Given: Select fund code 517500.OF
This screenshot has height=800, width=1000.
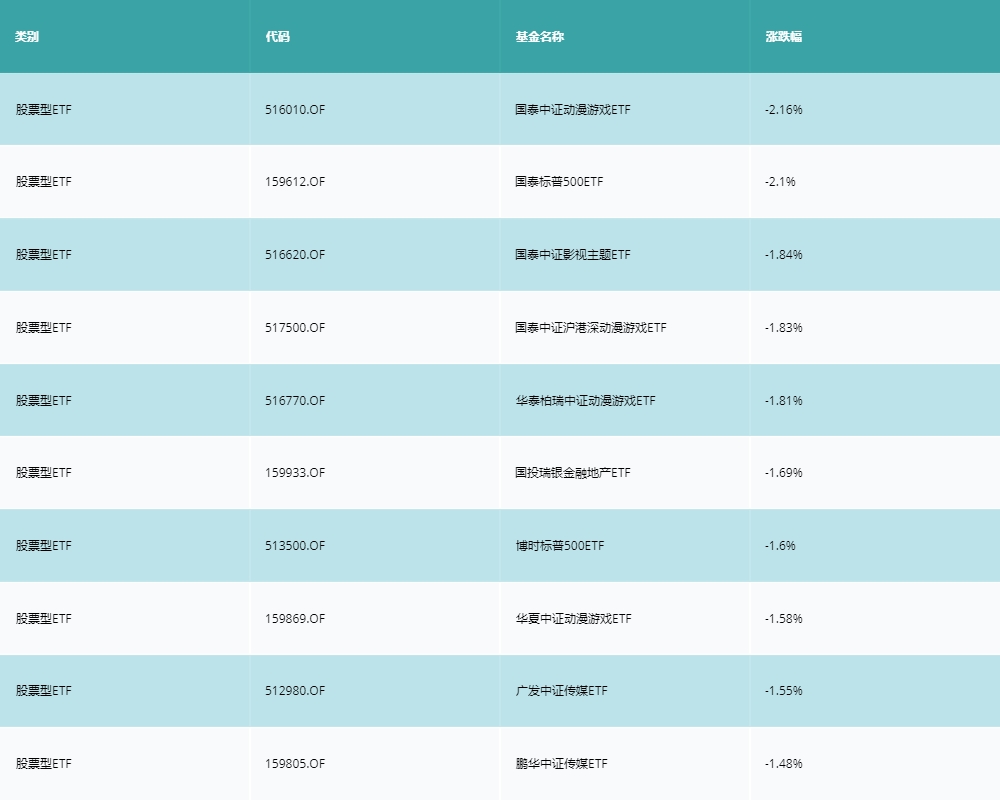Looking at the screenshot, I should coord(295,327).
